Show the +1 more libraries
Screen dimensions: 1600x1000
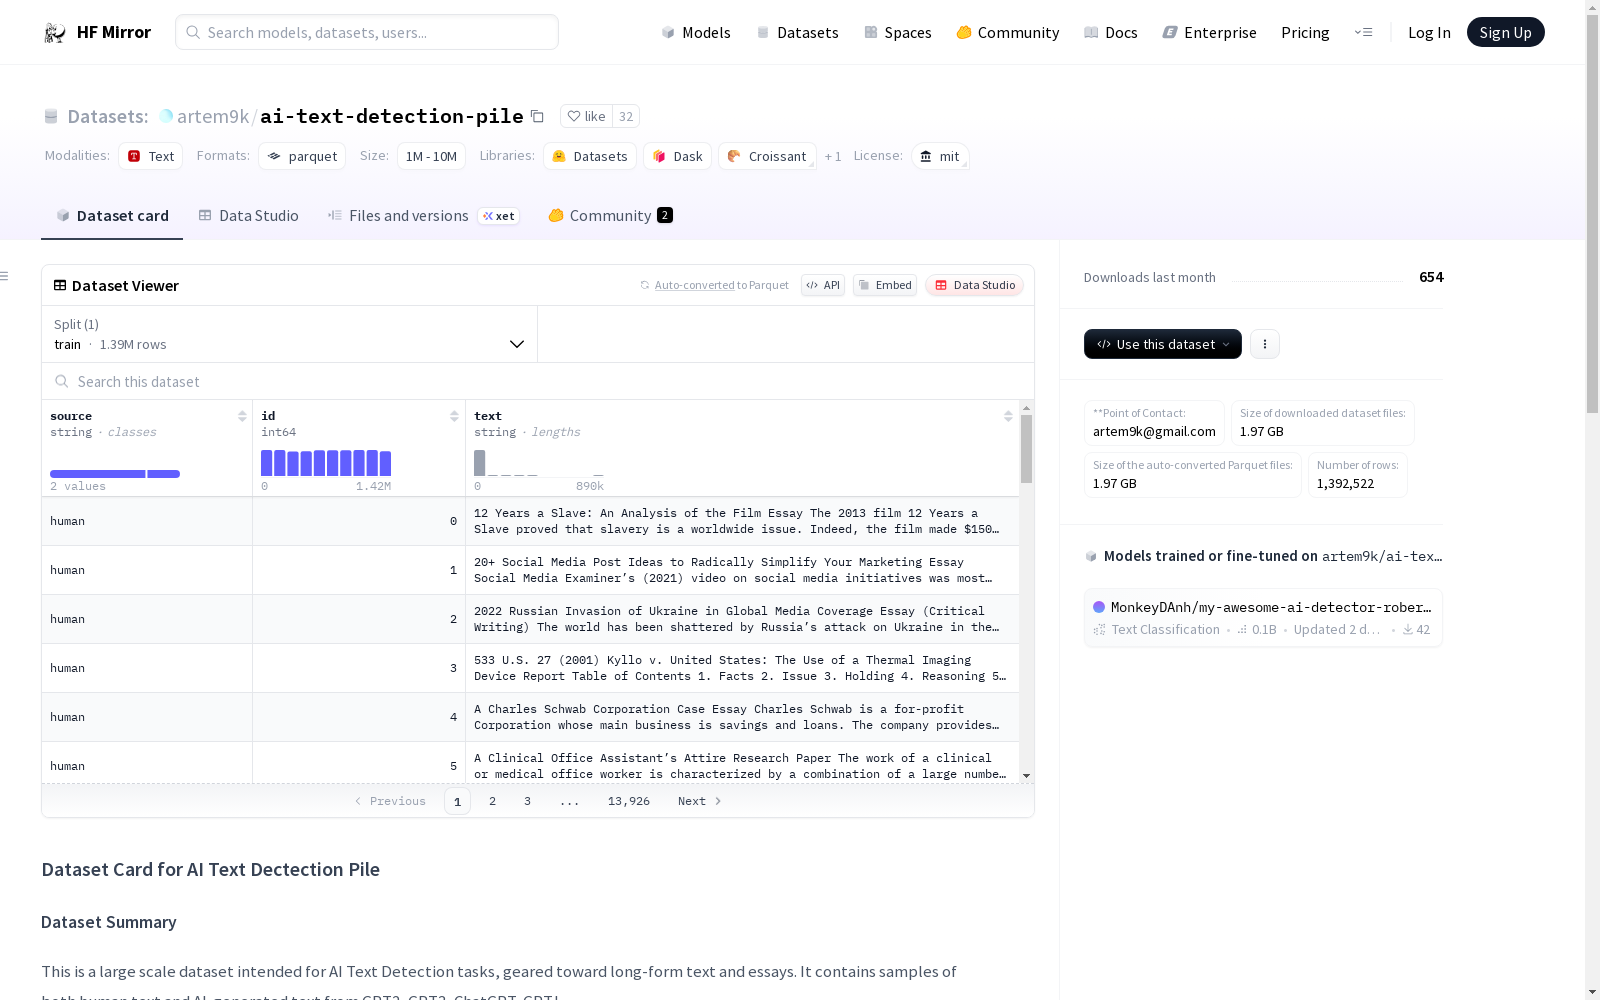coord(833,156)
